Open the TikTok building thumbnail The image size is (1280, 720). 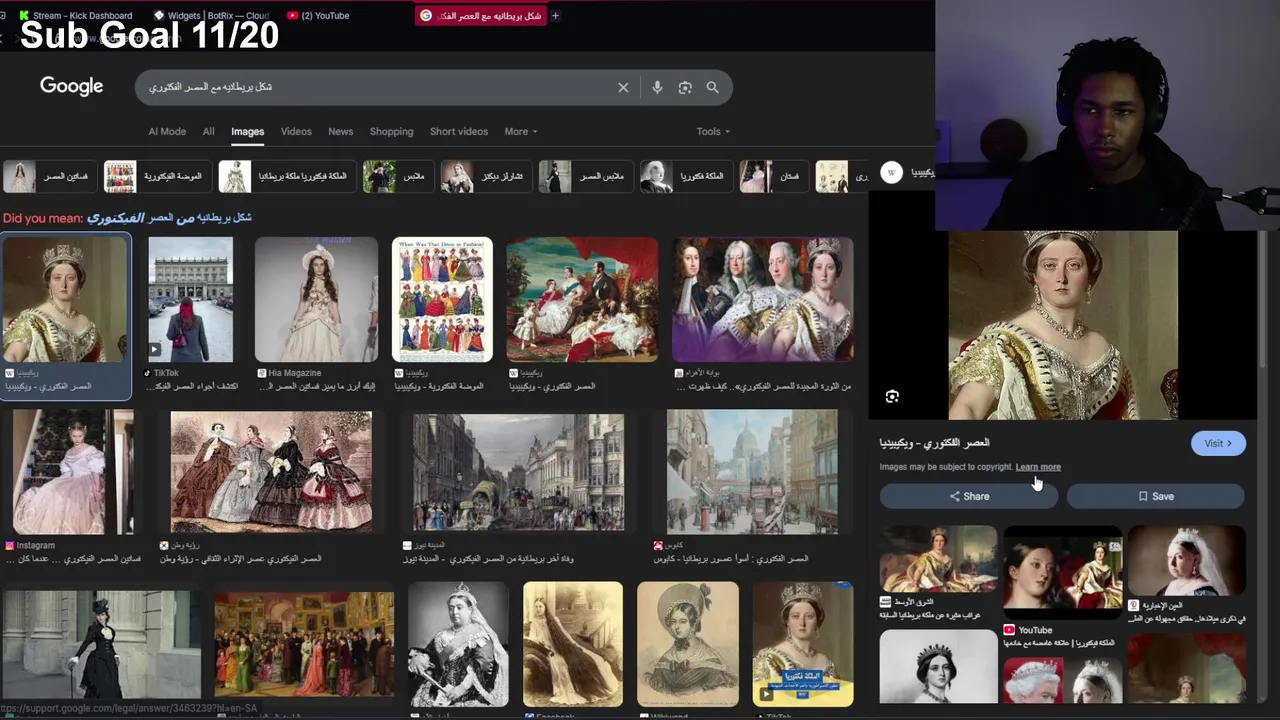(x=190, y=299)
